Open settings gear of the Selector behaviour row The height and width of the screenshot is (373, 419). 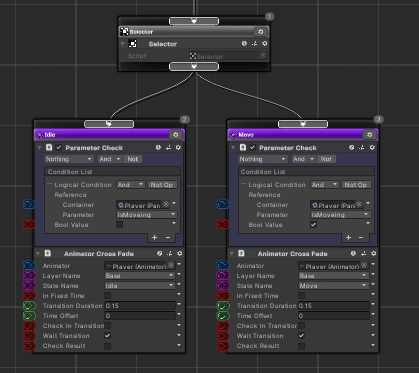(x=264, y=44)
